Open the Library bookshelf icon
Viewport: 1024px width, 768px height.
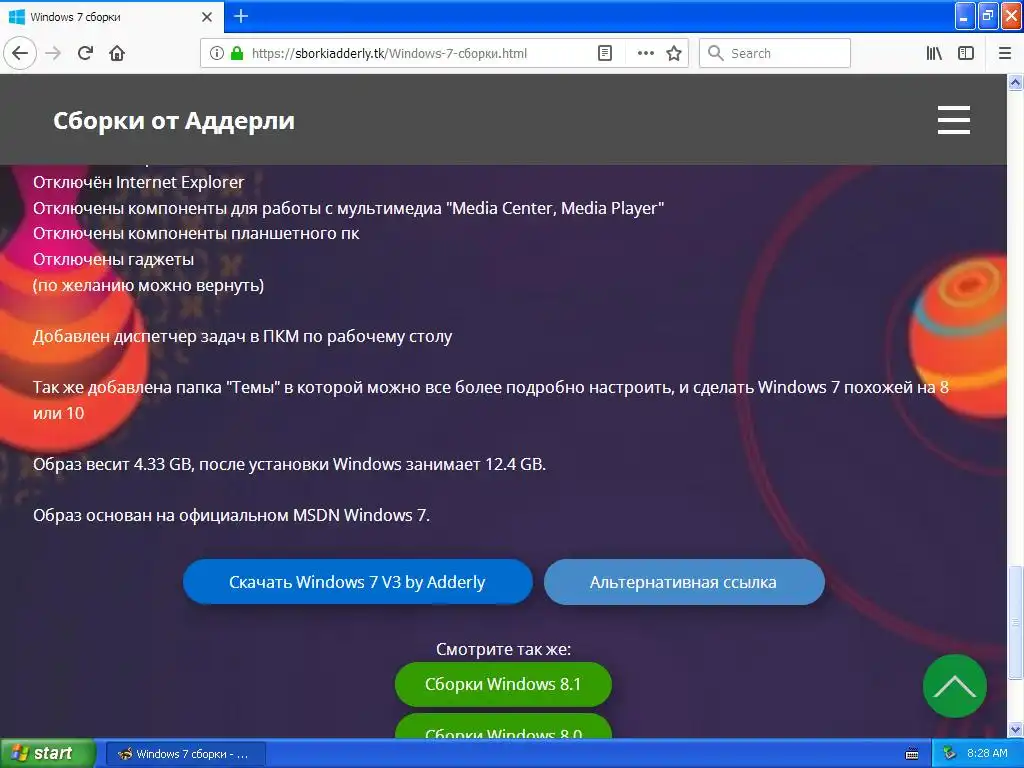pos(934,53)
